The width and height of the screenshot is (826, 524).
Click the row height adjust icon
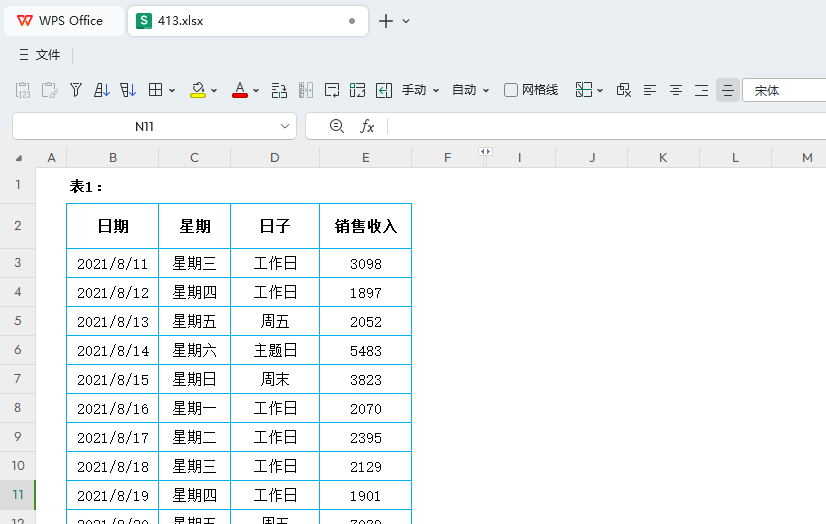[x=279, y=90]
